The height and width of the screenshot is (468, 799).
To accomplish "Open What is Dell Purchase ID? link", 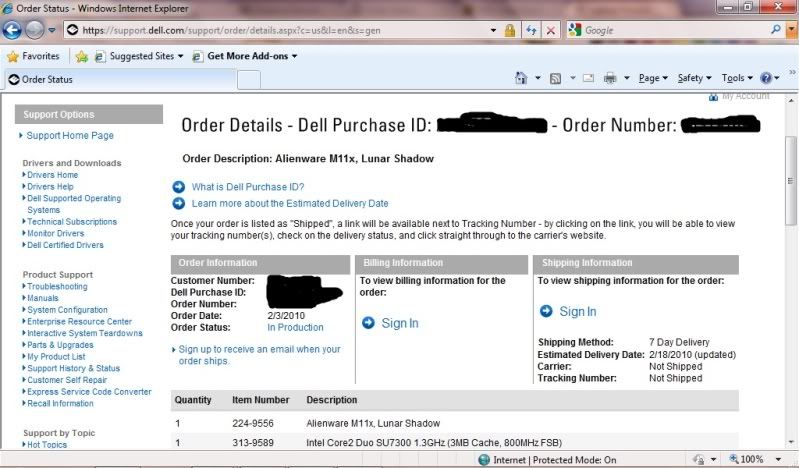I will [248, 187].
